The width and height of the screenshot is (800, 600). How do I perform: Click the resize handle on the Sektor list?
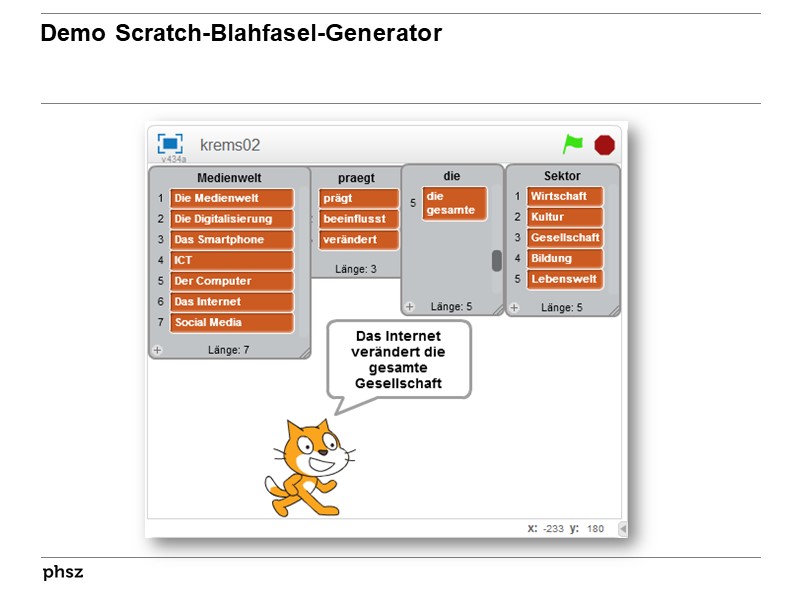[x=616, y=308]
